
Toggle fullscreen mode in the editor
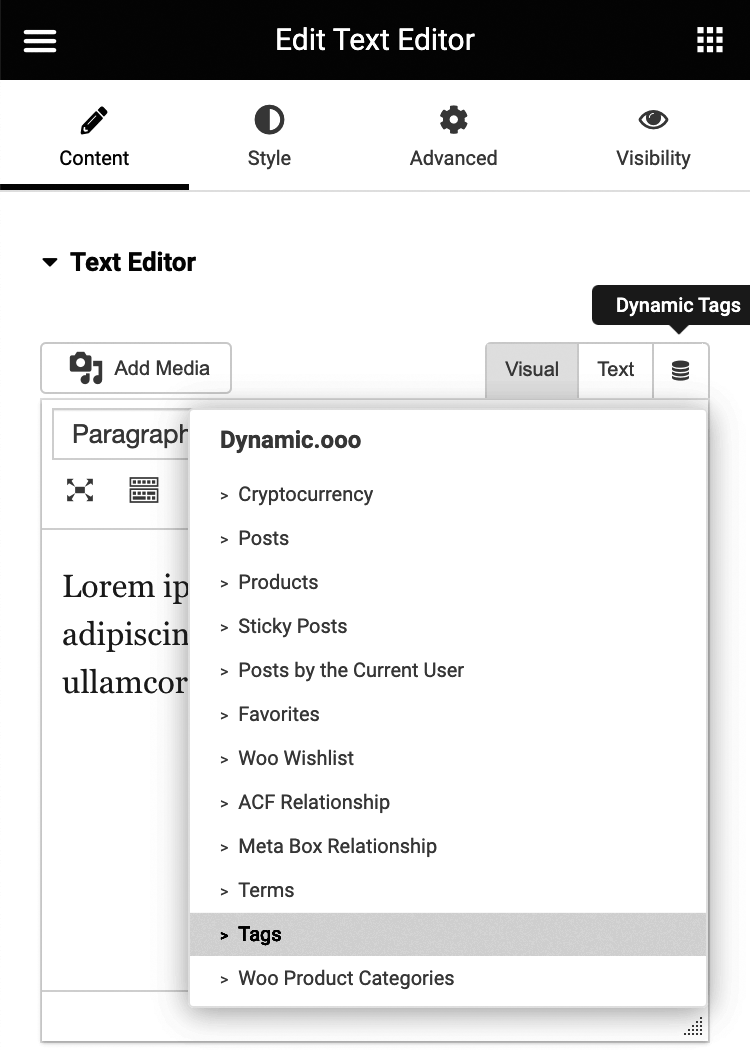click(x=79, y=490)
